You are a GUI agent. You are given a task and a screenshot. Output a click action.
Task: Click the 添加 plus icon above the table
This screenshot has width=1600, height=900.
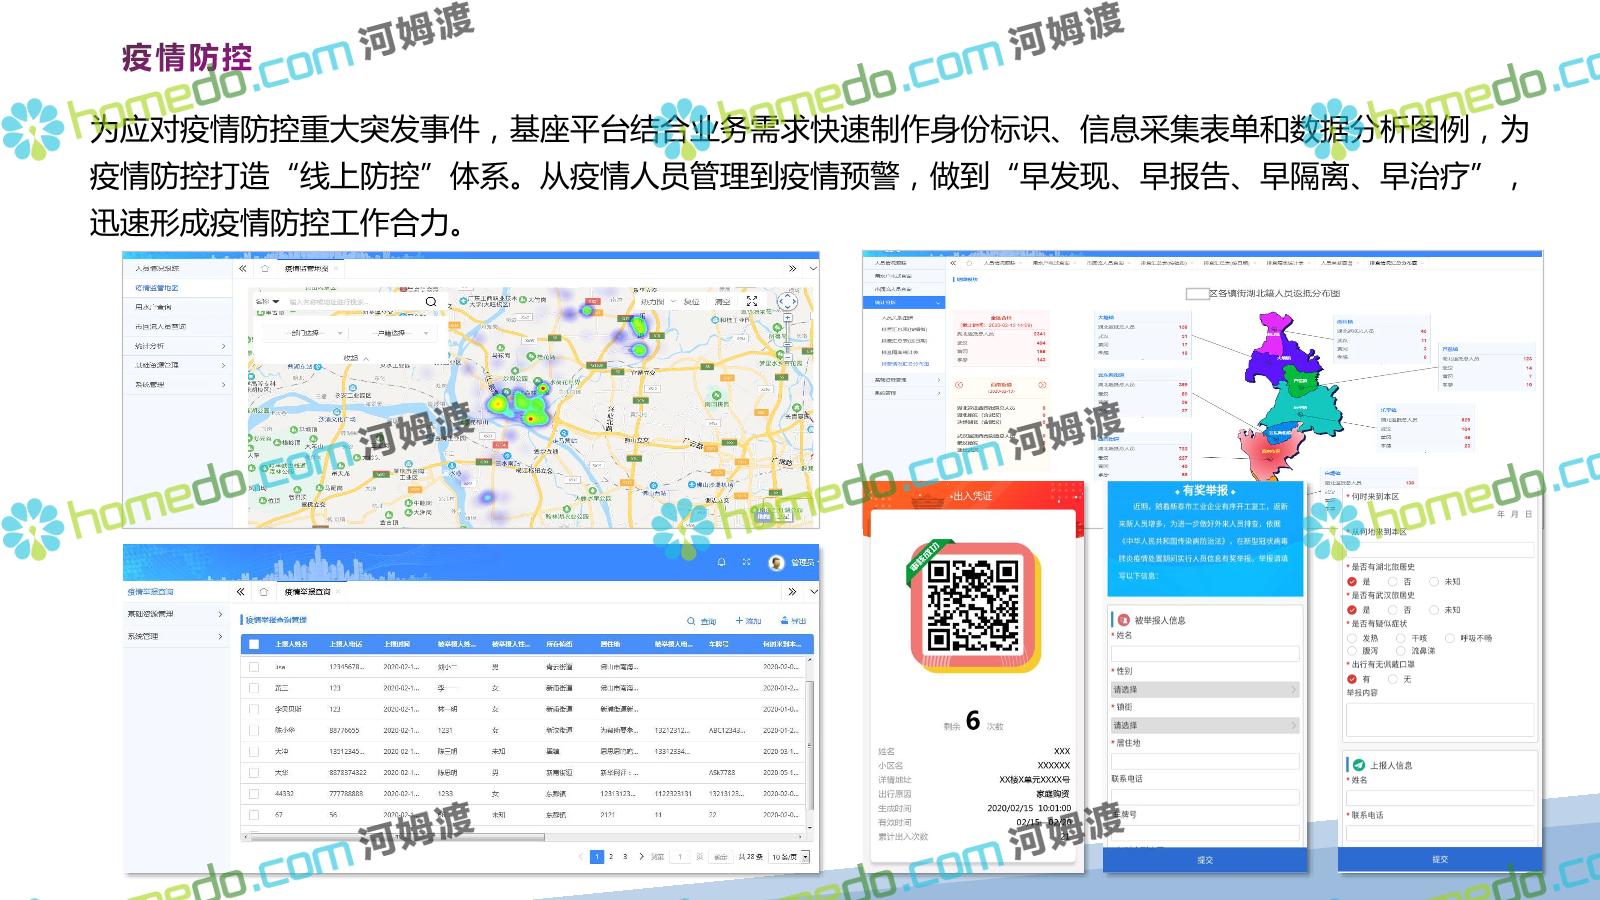[x=739, y=621]
